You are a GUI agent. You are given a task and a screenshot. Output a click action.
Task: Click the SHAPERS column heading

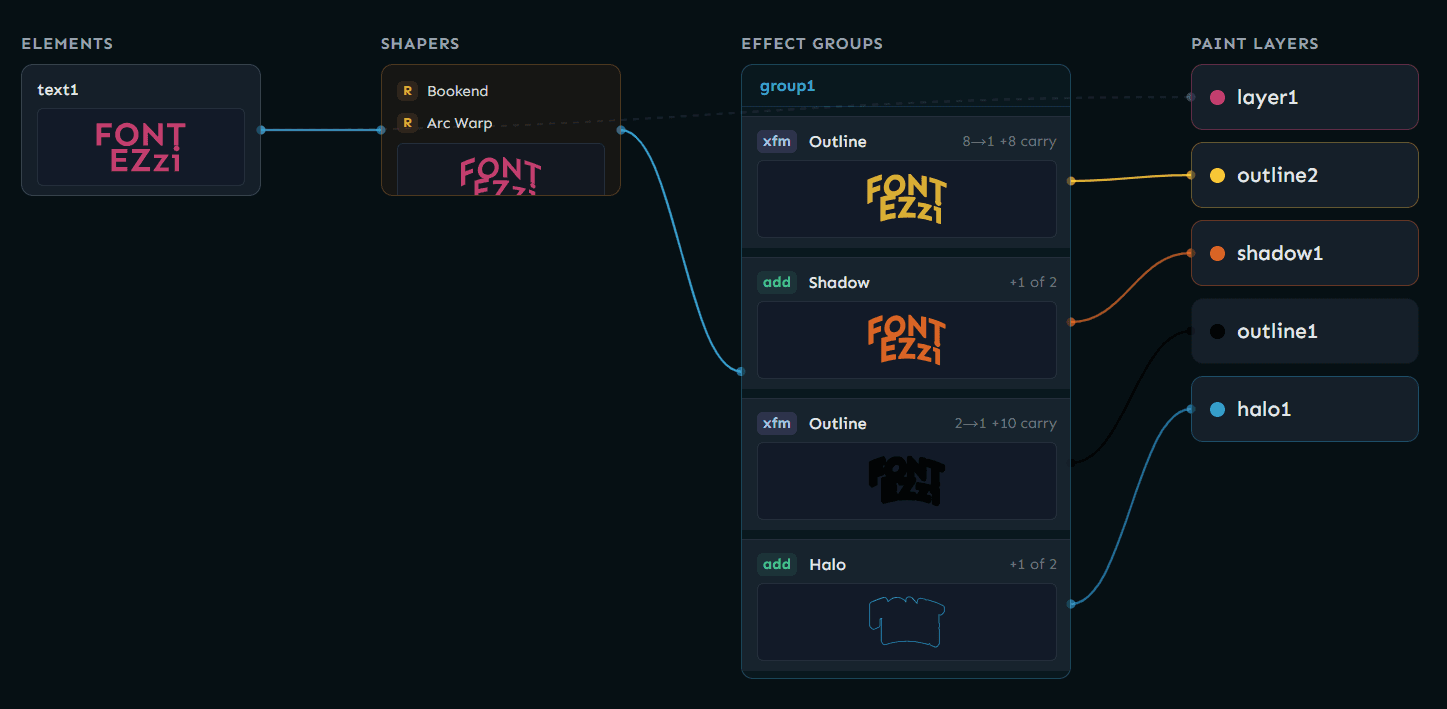point(420,44)
